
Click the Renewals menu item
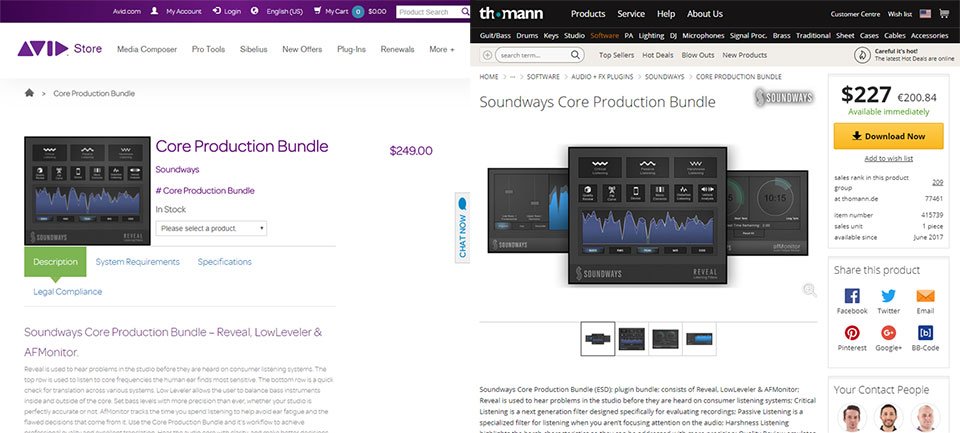click(397, 49)
